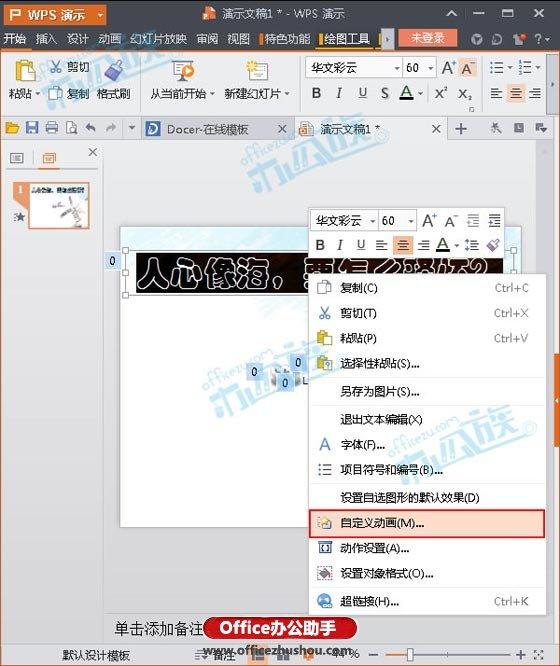
Task: Toggle bold in the ribbon
Action: tap(316, 93)
